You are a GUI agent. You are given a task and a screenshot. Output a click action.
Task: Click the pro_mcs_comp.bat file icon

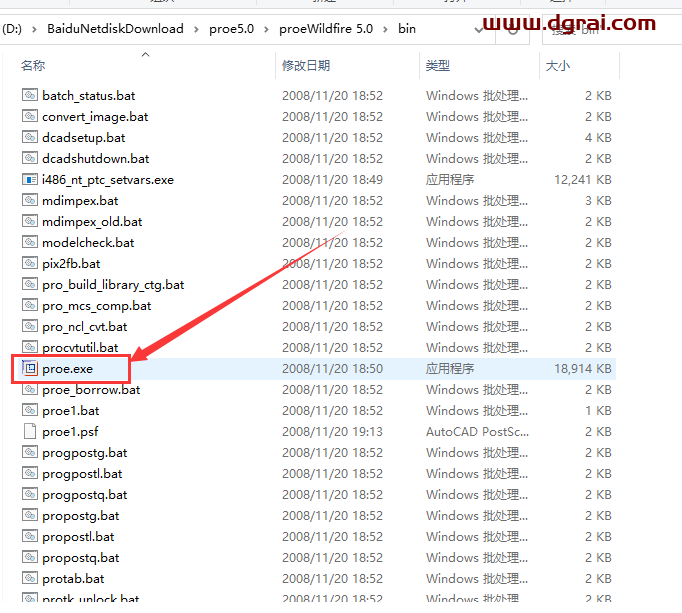(x=30, y=305)
